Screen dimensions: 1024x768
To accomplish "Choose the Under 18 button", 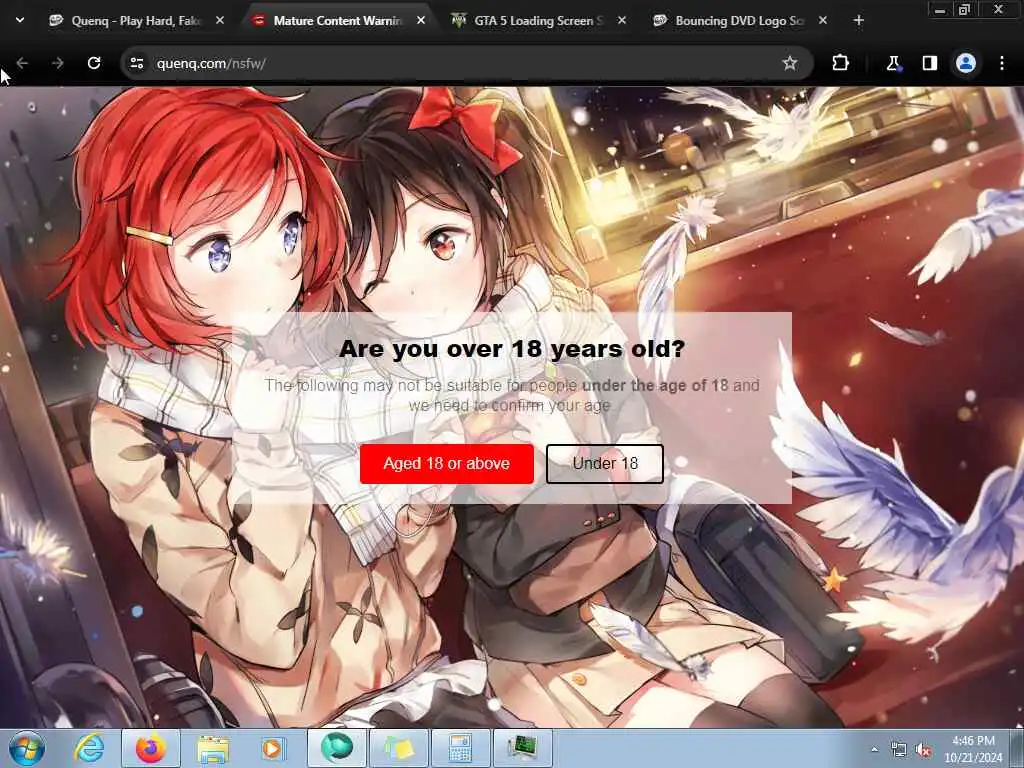I will tap(605, 464).
